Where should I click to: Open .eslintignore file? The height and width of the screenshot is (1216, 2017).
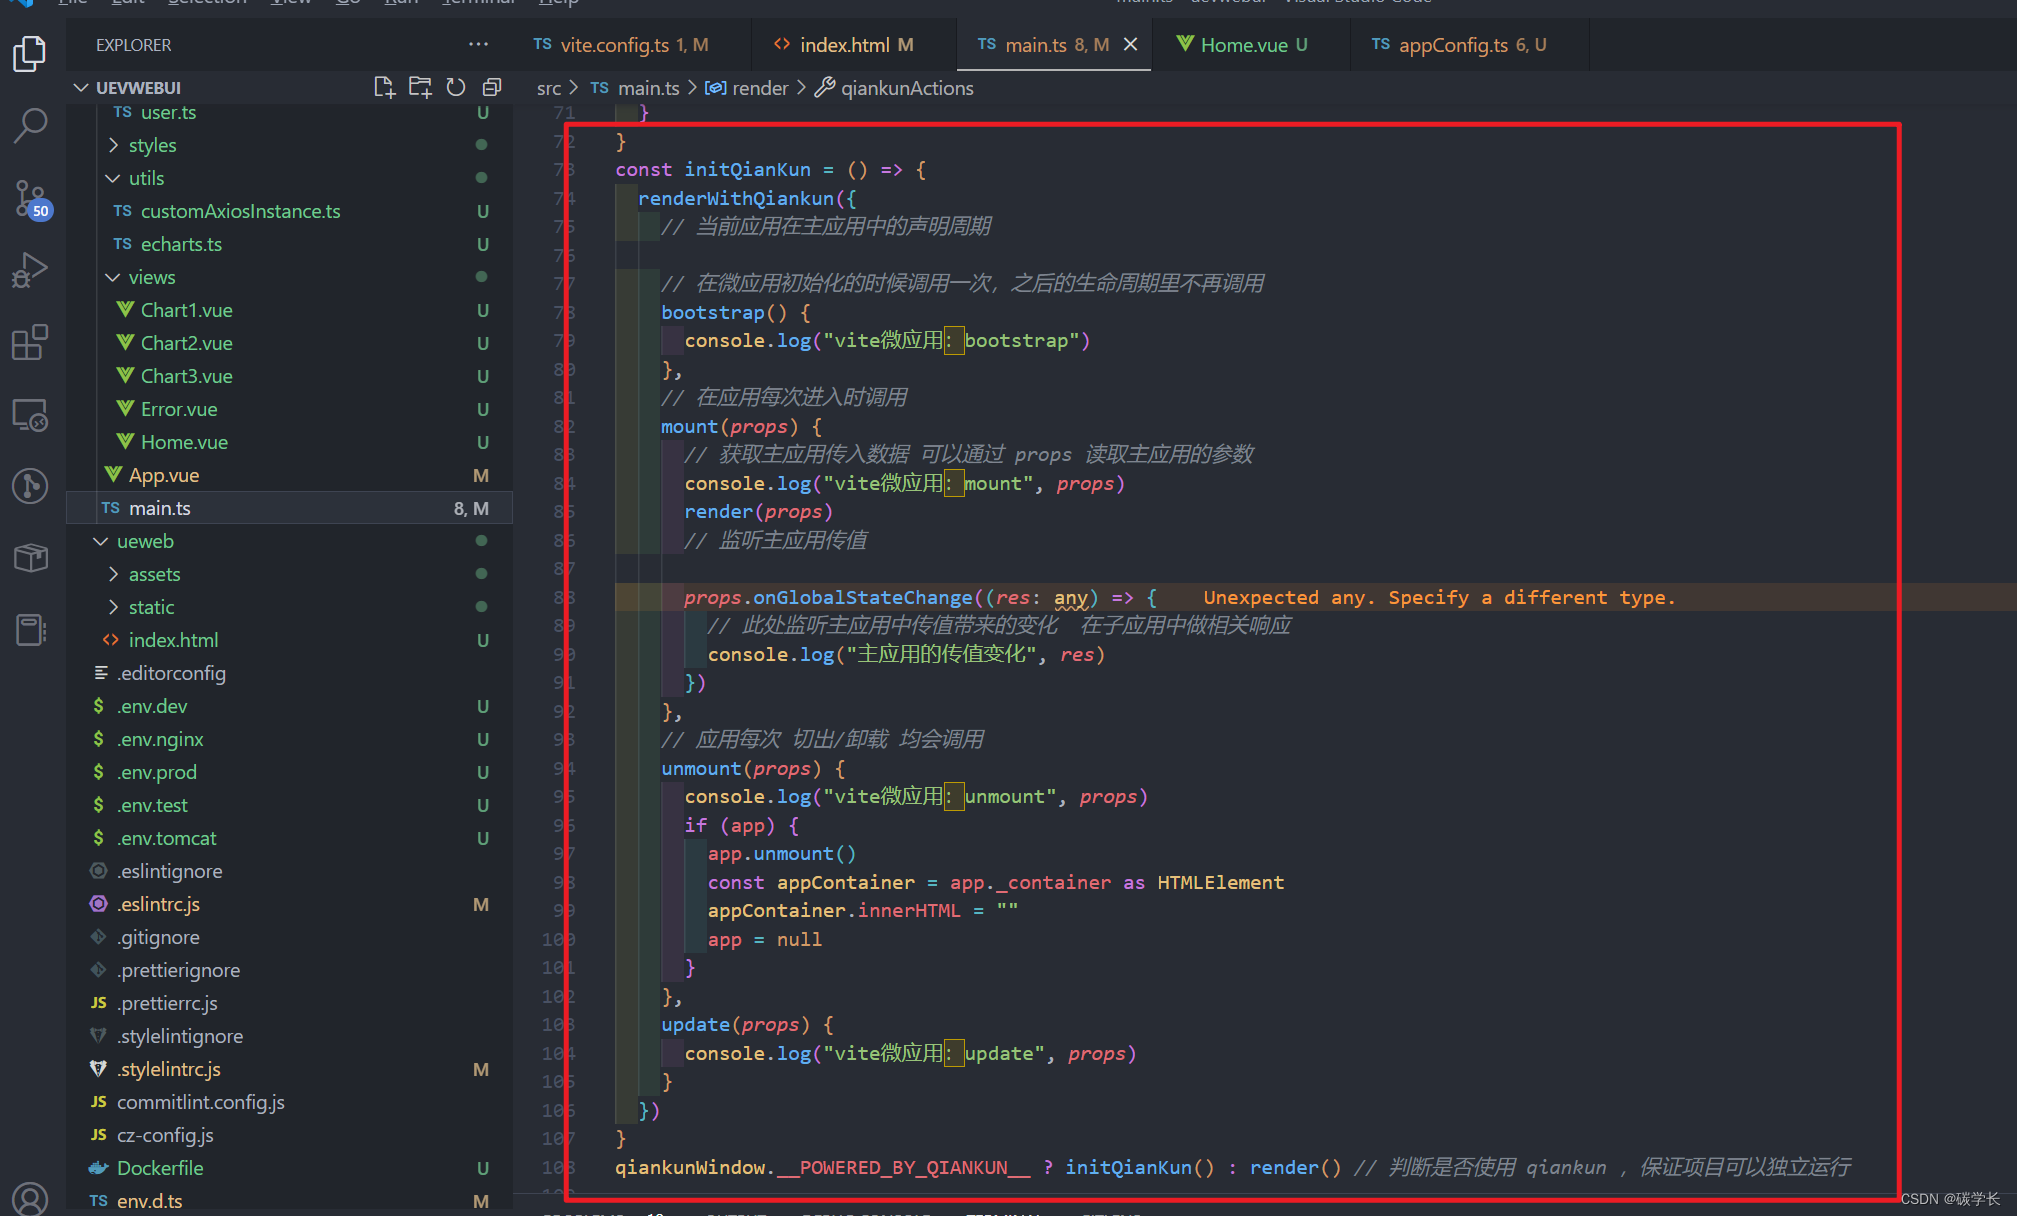click(x=290, y=871)
